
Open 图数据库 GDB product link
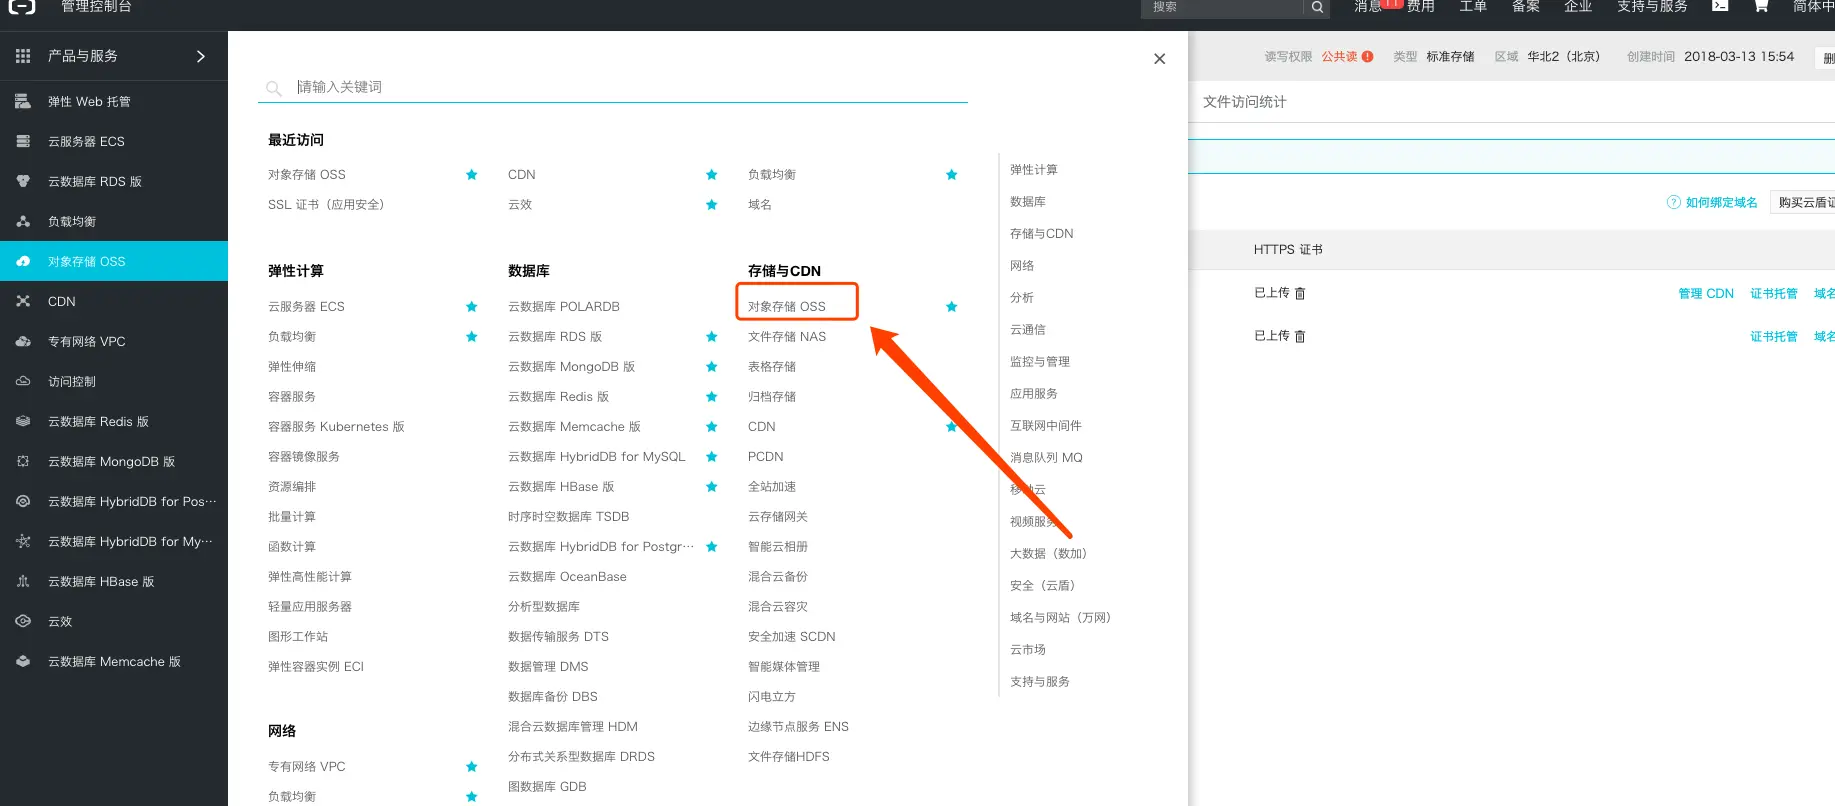click(x=547, y=787)
